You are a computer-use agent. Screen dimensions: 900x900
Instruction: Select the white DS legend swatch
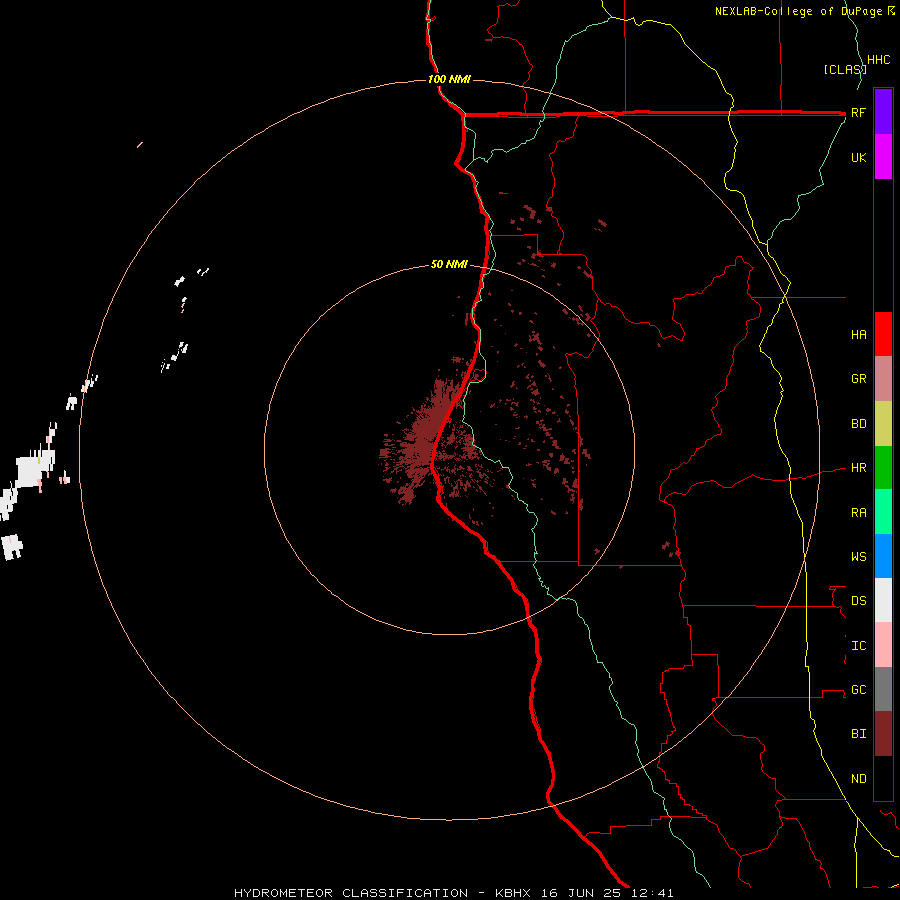tap(883, 600)
